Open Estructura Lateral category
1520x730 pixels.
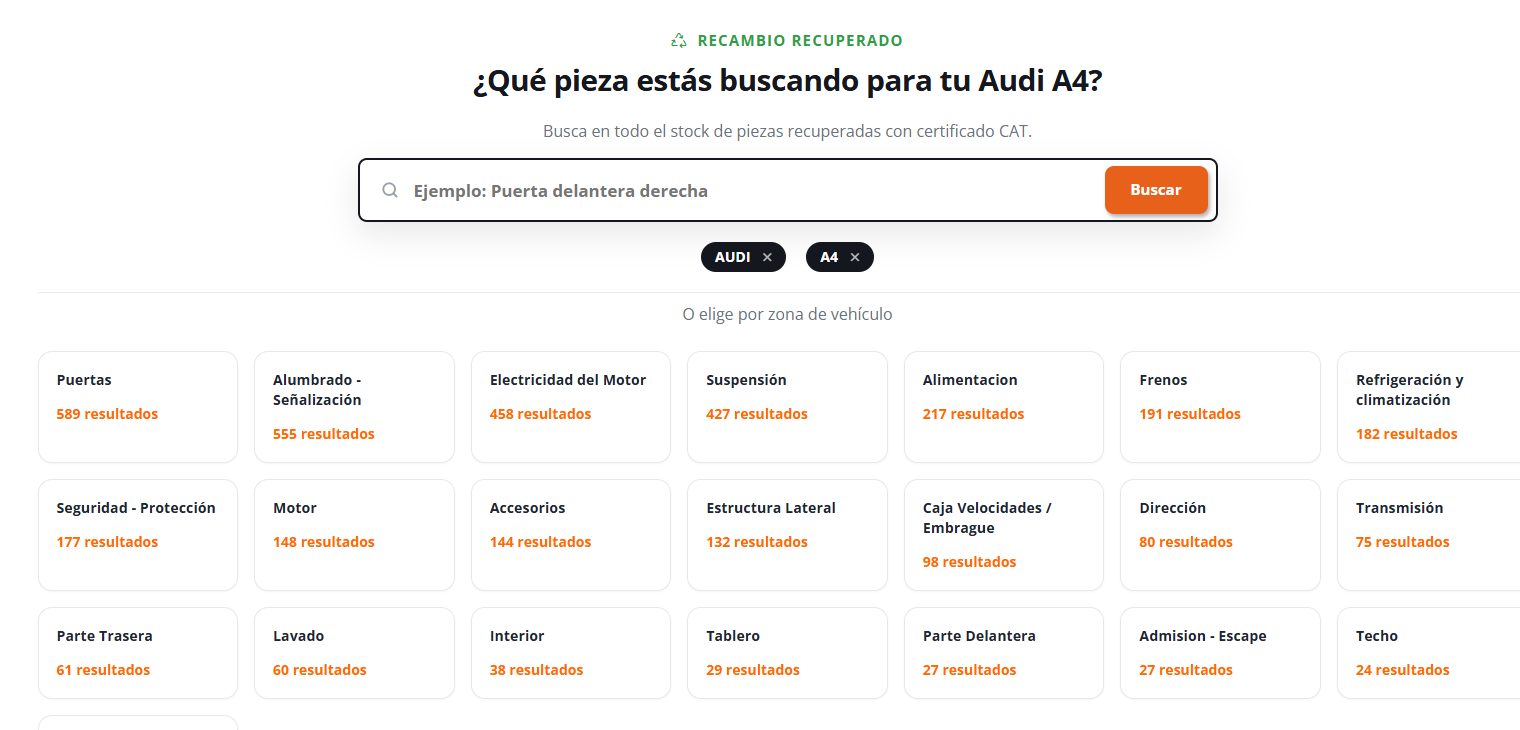pyautogui.click(x=787, y=535)
